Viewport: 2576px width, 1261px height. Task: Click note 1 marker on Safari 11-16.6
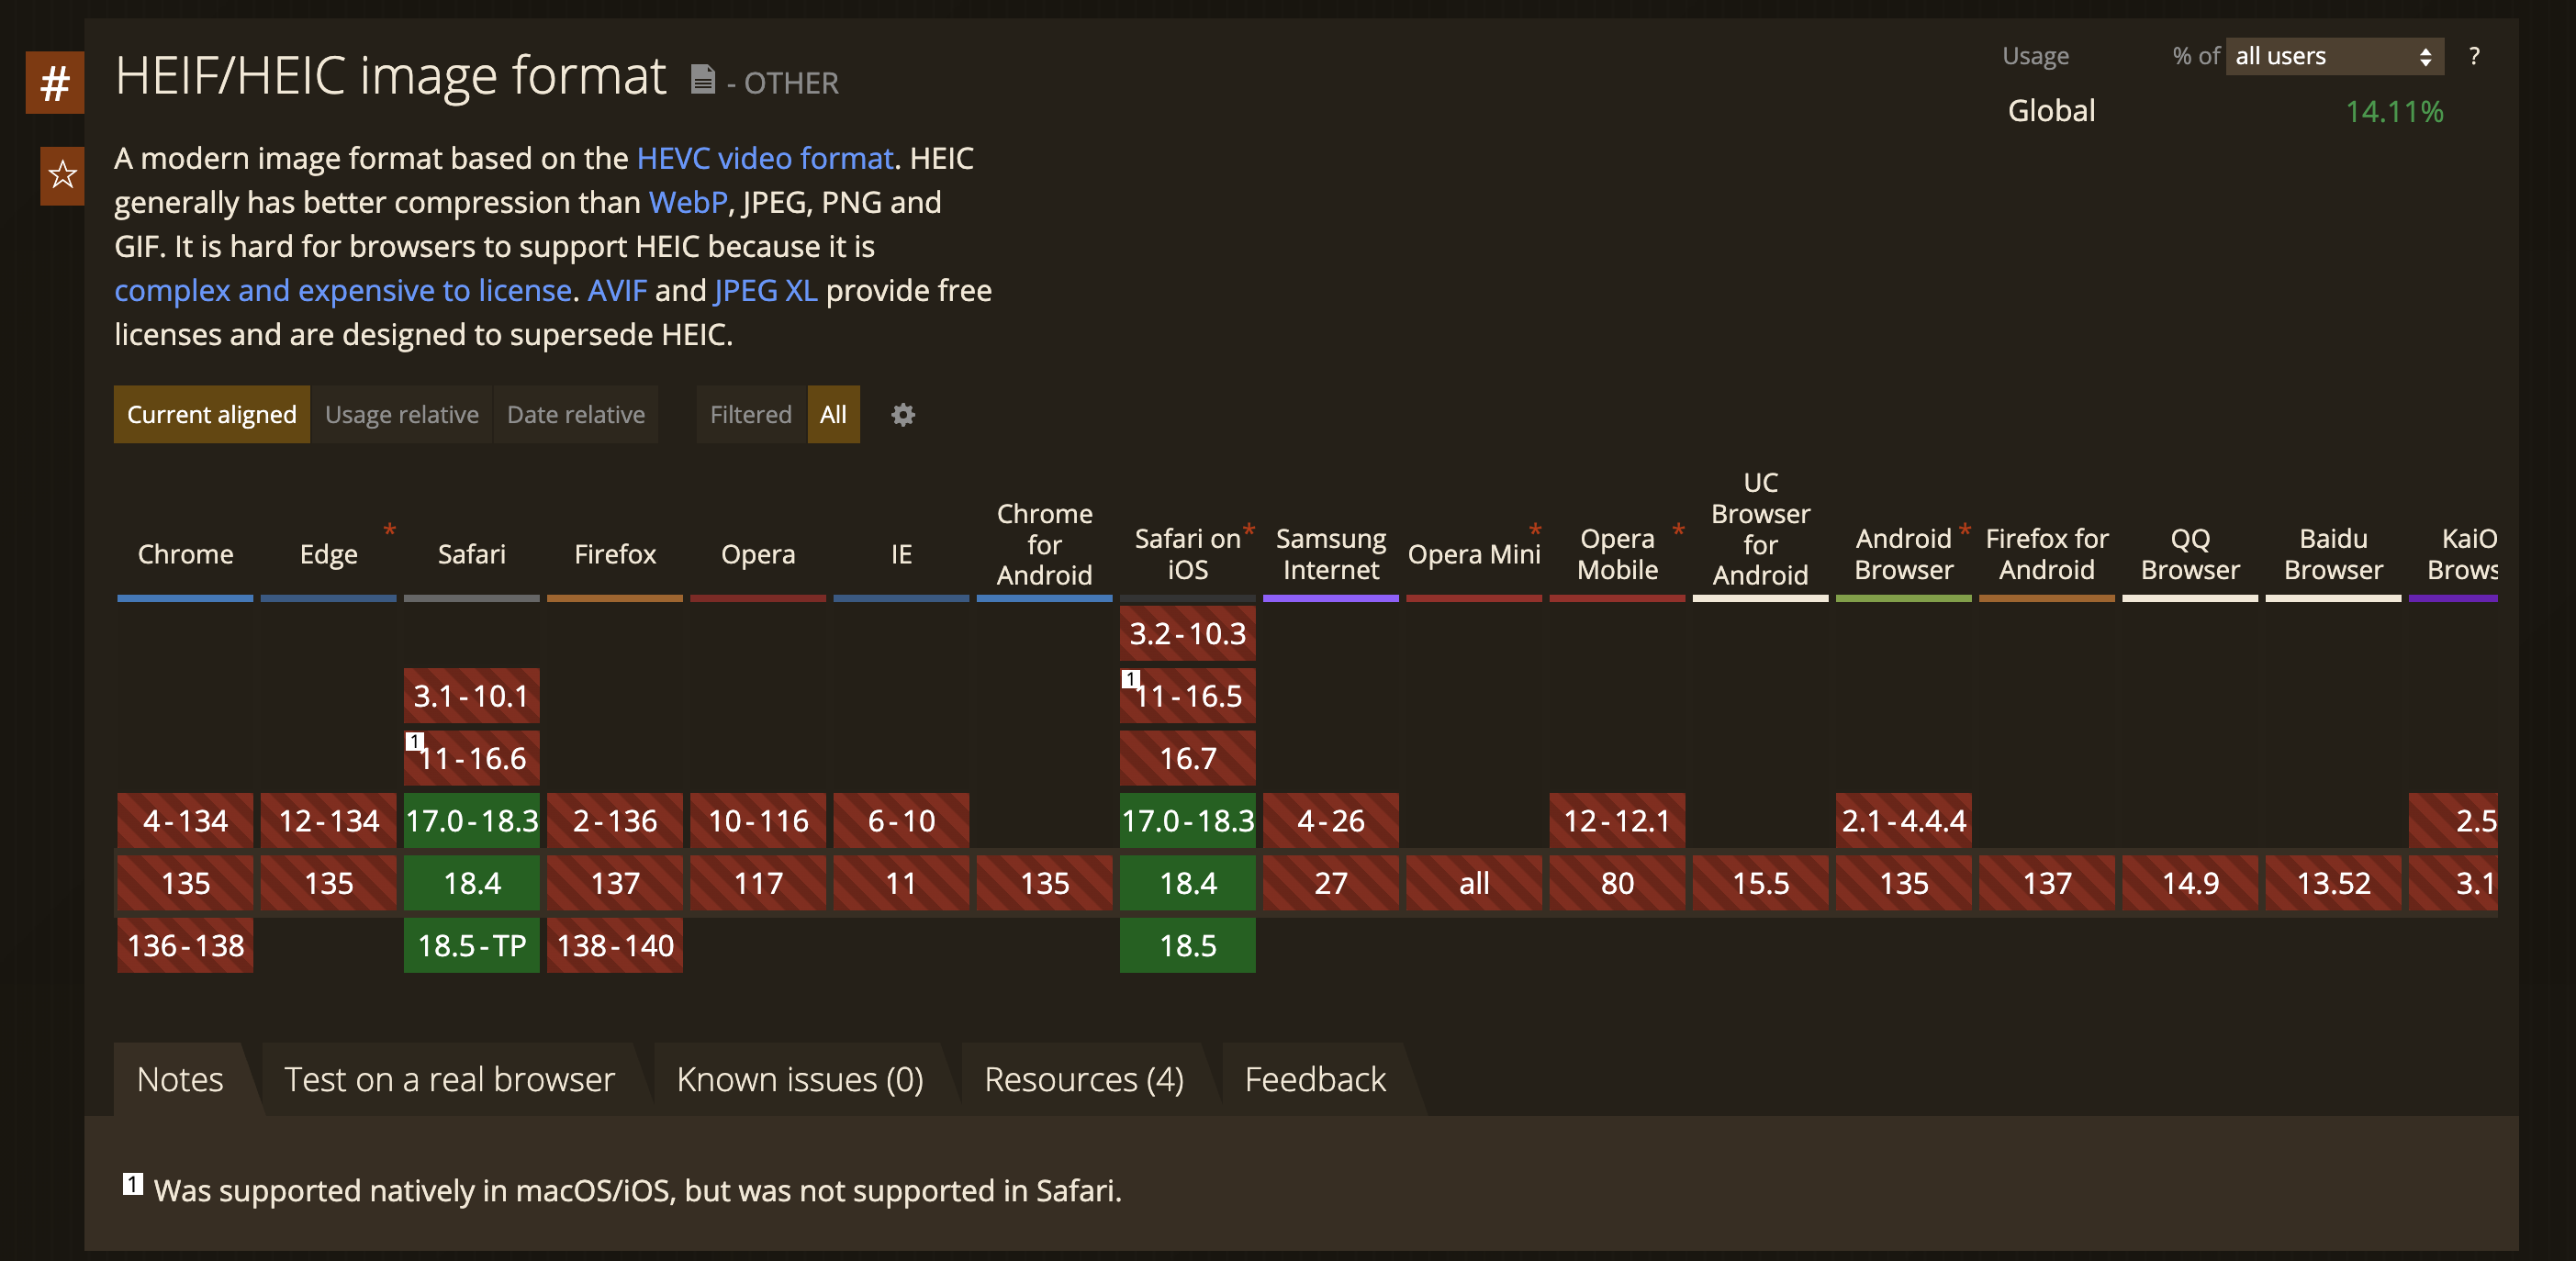(x=414, y=741)
